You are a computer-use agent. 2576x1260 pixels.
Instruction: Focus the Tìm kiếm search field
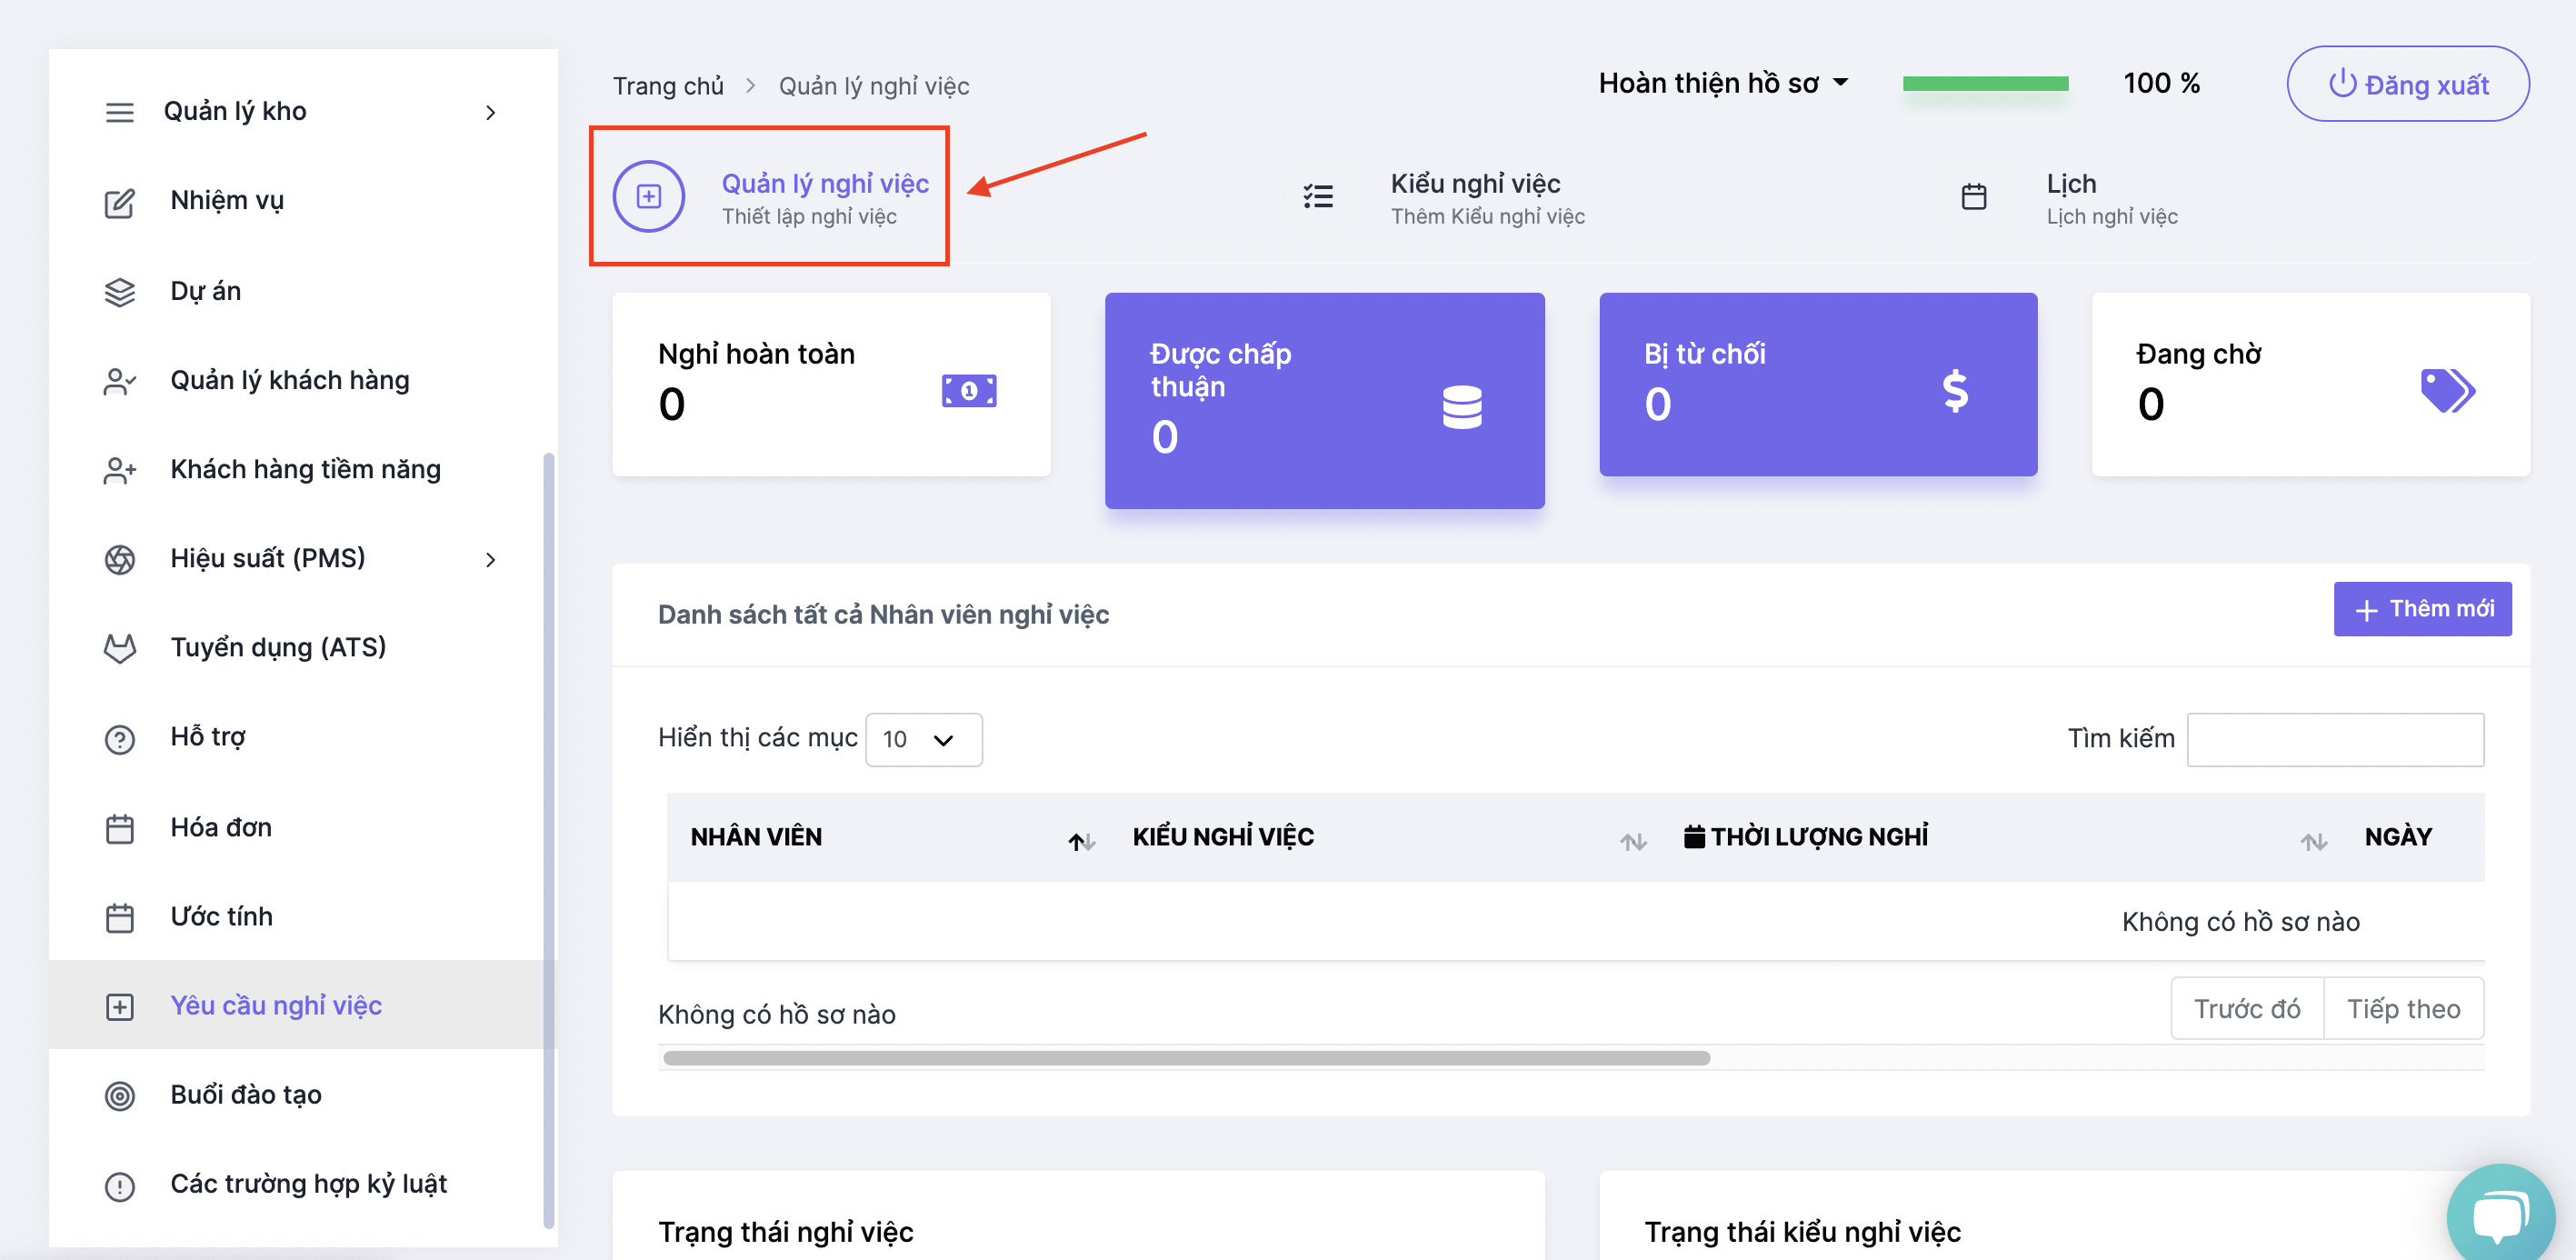[2334, 739]
